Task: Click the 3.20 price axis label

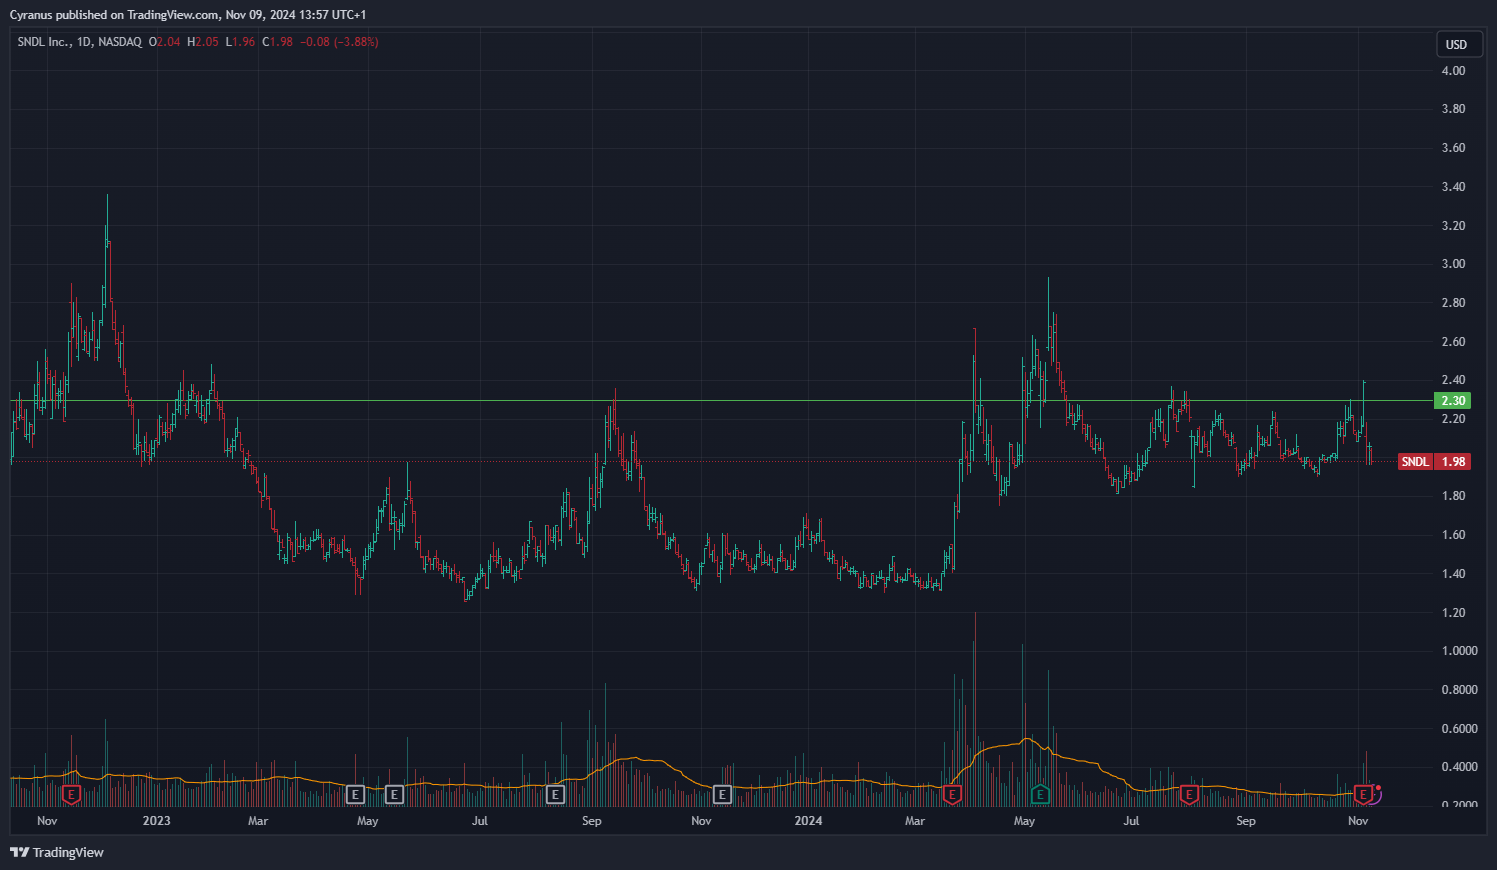Action: pyautogui.click(x=1453, y=226)
